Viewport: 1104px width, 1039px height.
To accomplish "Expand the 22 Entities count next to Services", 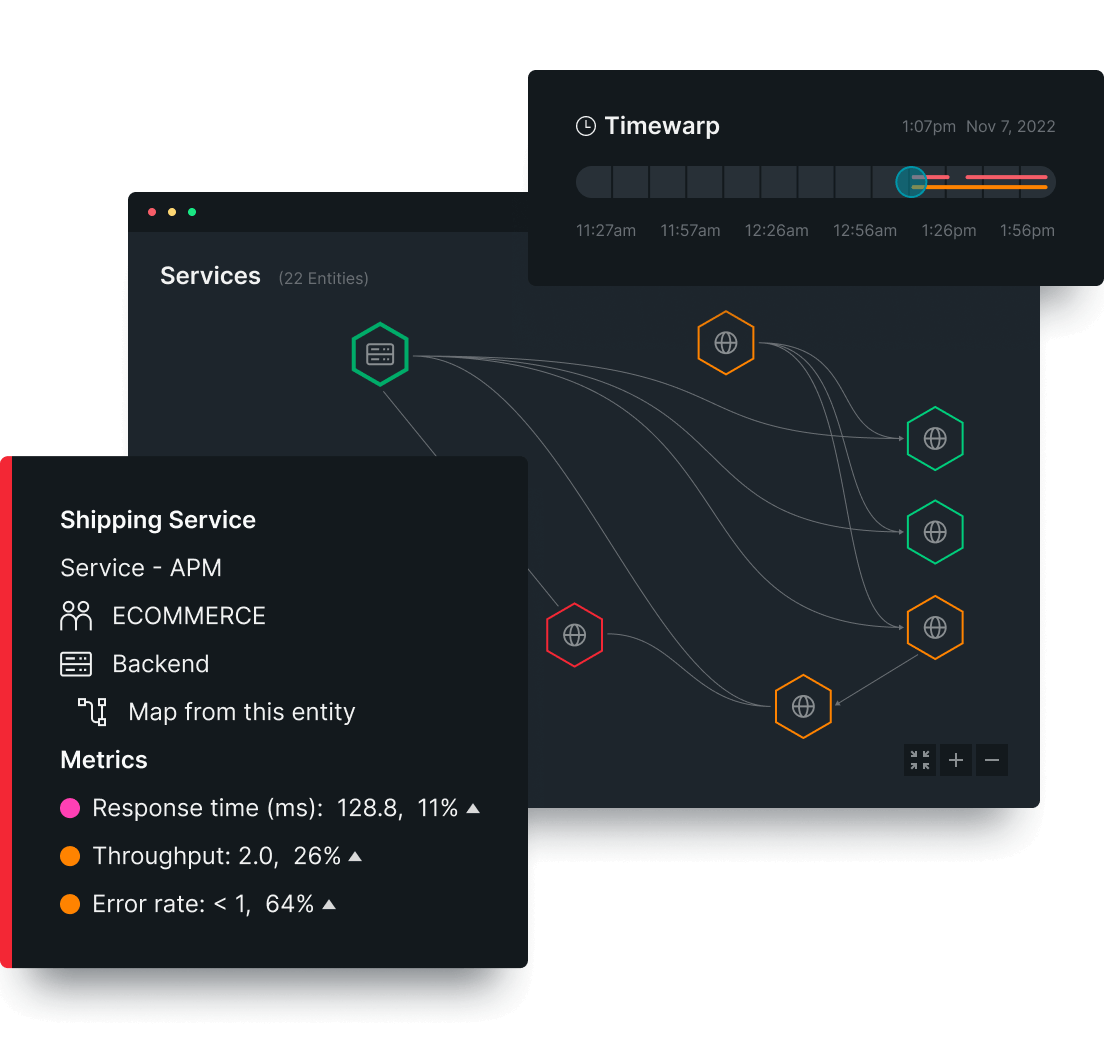I will coord(323,278).
